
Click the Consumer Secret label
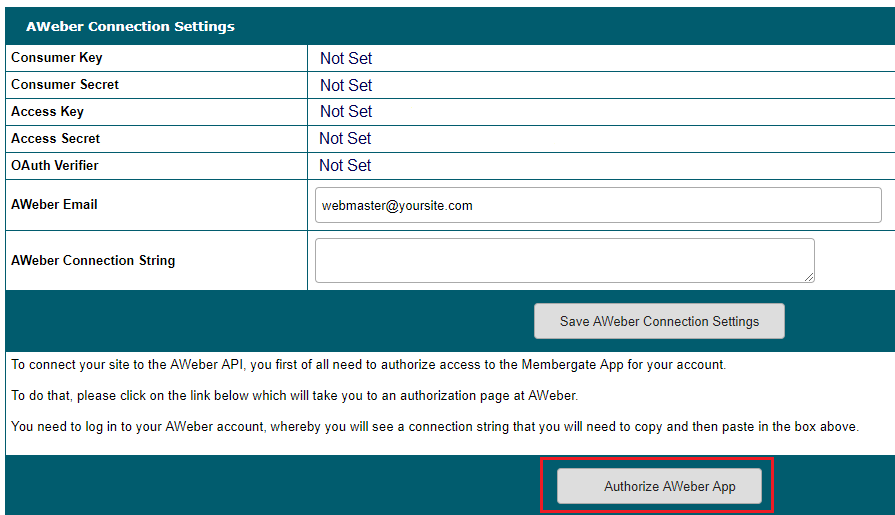pyautogui.click(x=65, y=85)
